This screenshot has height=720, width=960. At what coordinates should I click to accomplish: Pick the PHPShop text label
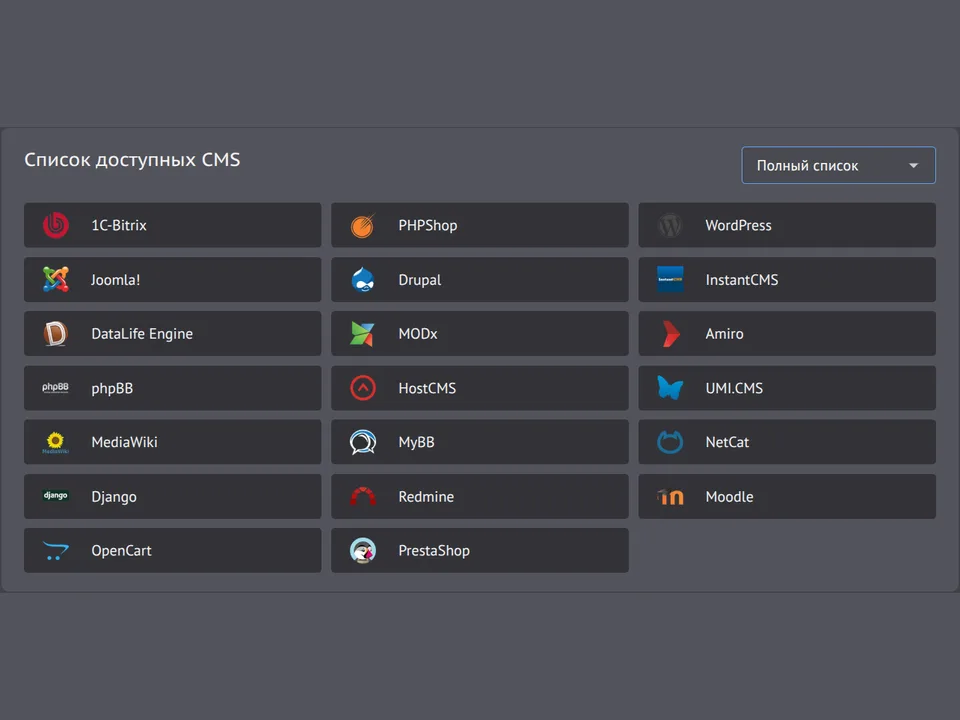[428, 225]
